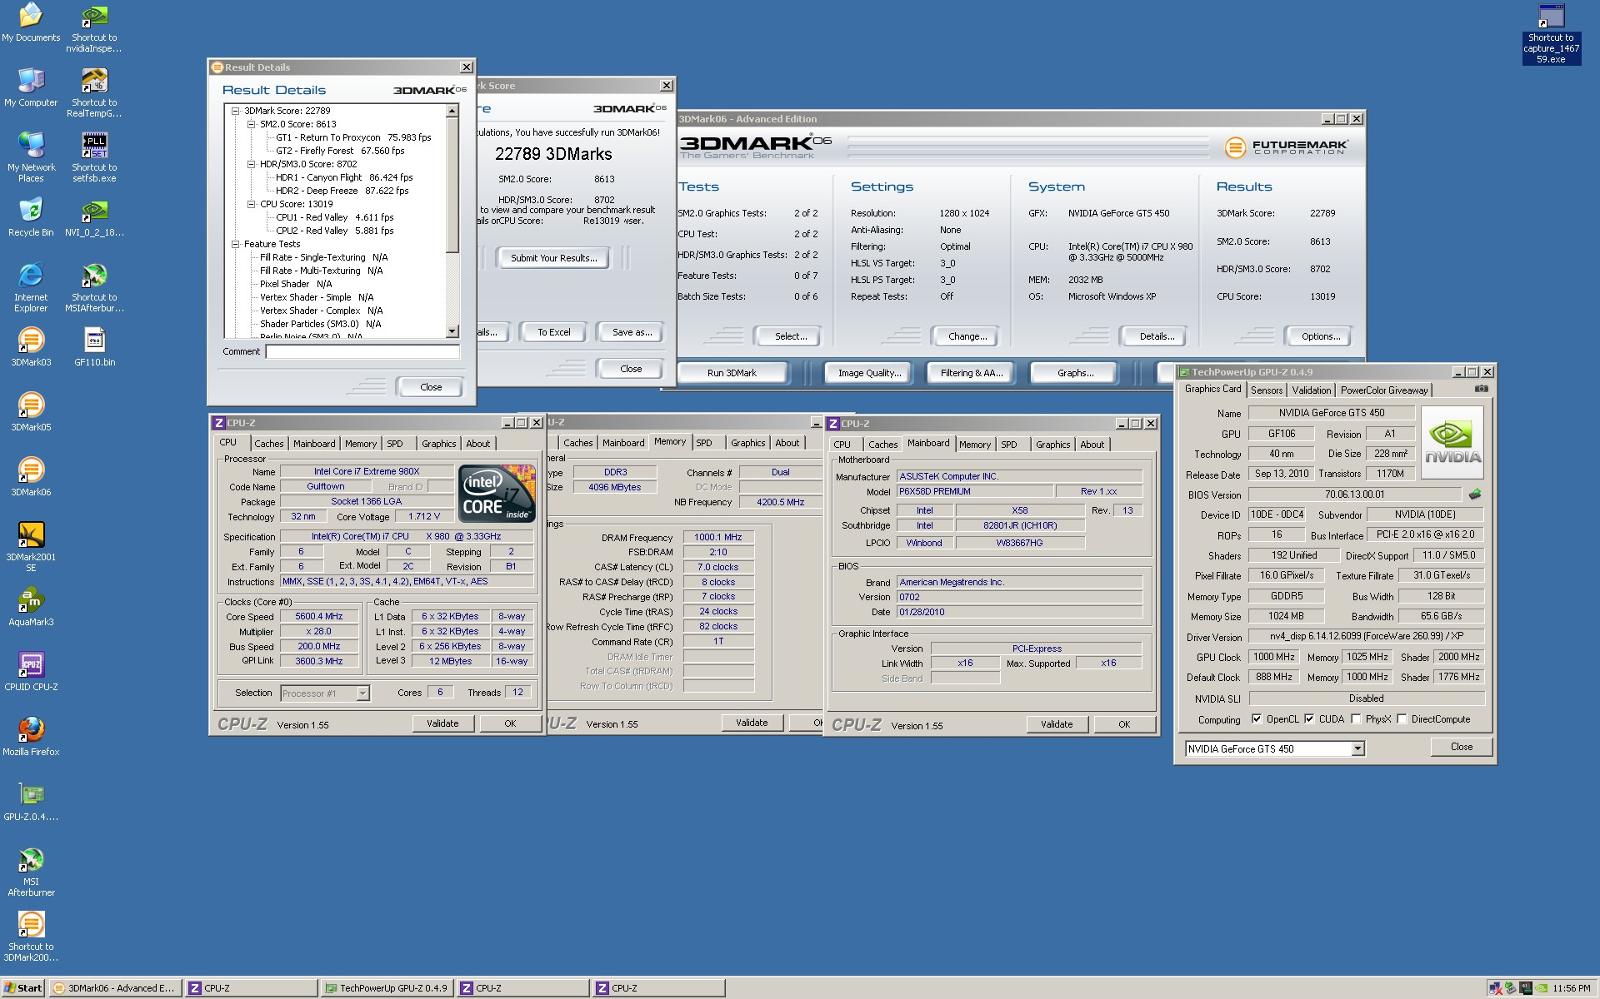Click the Options button under Results
Image resolution: width=1600 pixels, height=999 pixels.
click(1320, 336)
